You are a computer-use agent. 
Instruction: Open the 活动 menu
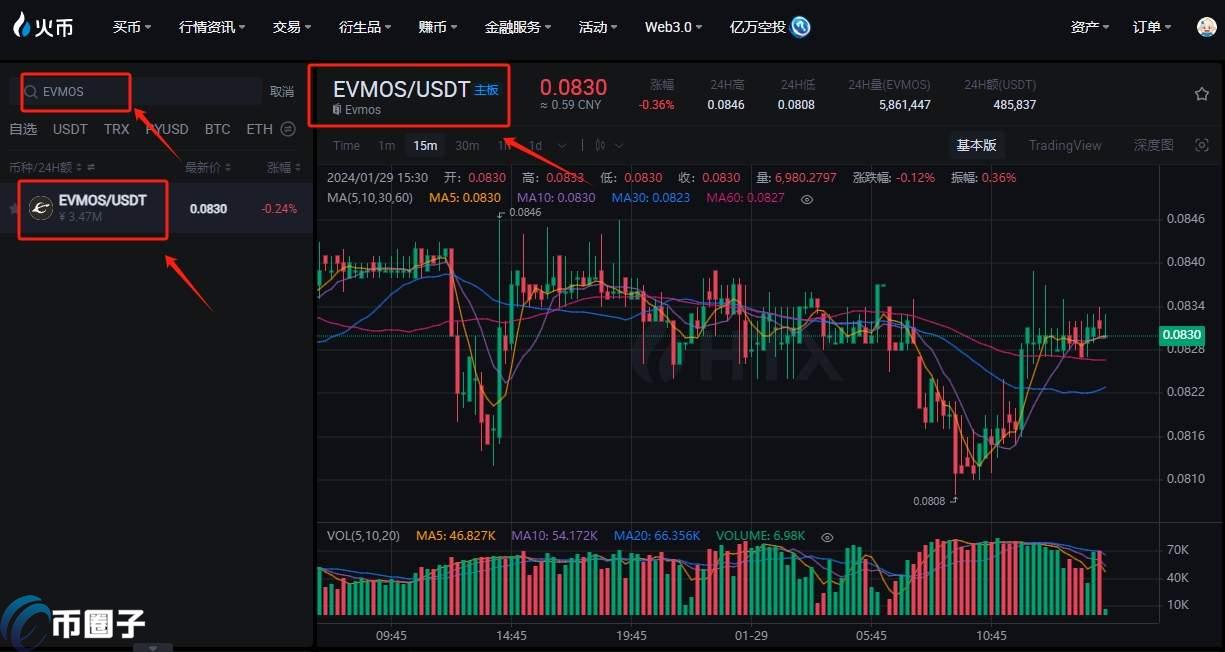coord(598,27)
